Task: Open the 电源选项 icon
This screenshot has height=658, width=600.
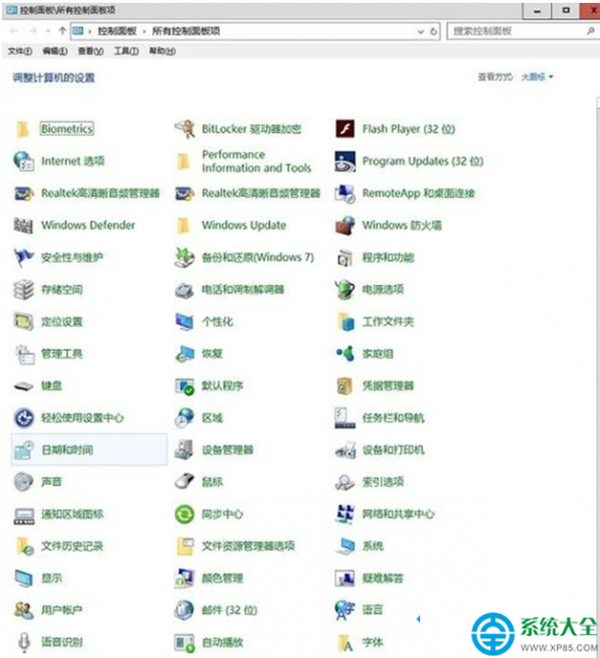Action: [345, 290]
